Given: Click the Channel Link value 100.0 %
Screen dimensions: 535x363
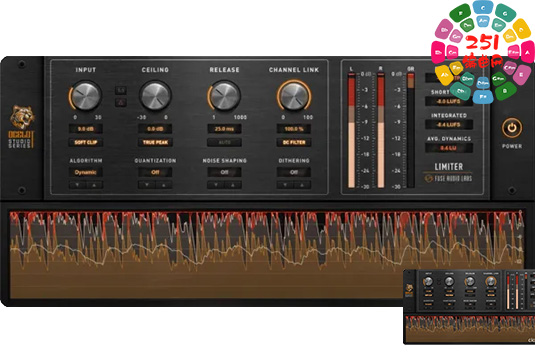Looking at the screenshot, I should tap(294, 129).
